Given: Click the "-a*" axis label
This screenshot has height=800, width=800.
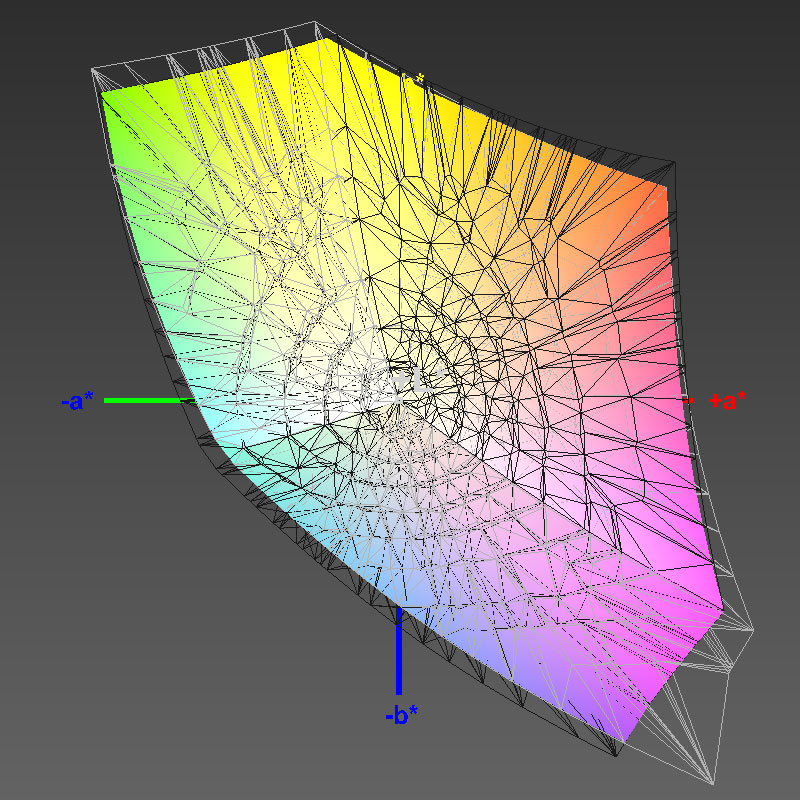Looking at the screenshot, I should click(77, 401).
